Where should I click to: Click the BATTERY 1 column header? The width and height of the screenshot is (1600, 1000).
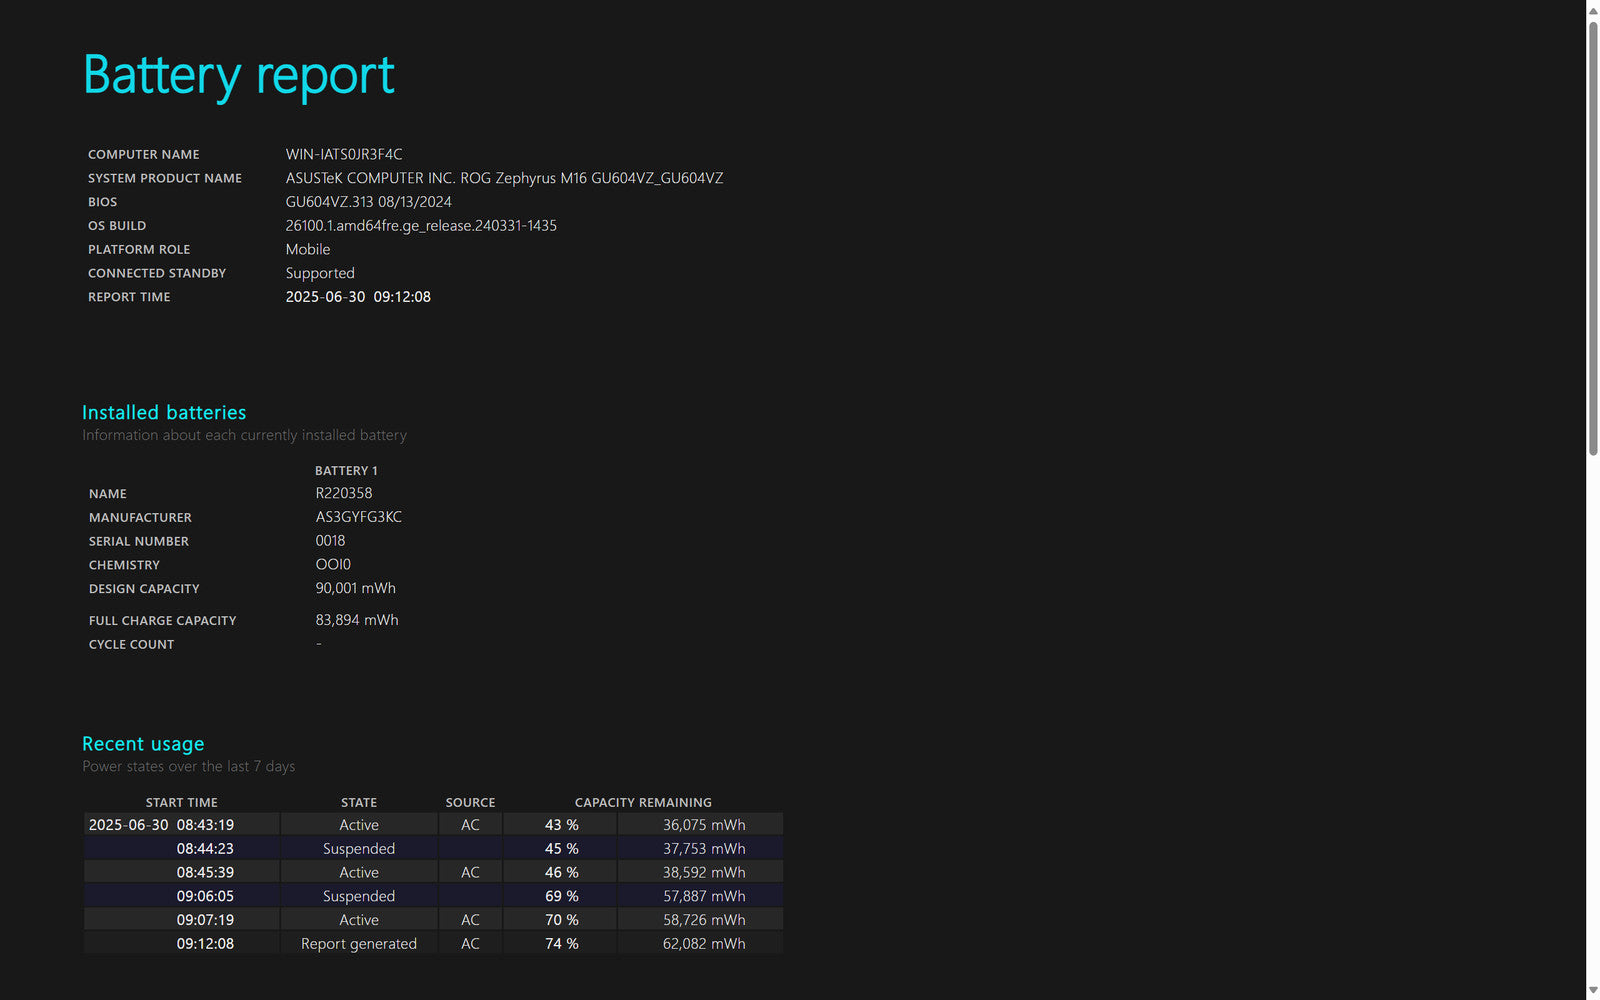[346, 470]
